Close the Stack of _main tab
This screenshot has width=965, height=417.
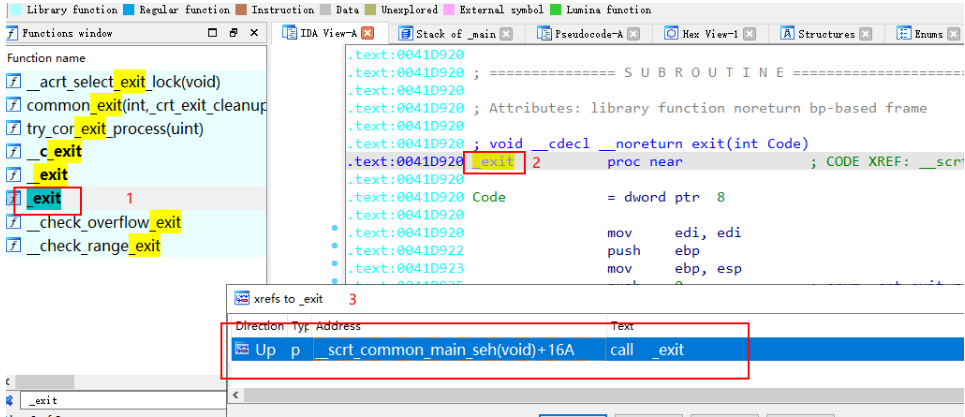tap(506, 34)
